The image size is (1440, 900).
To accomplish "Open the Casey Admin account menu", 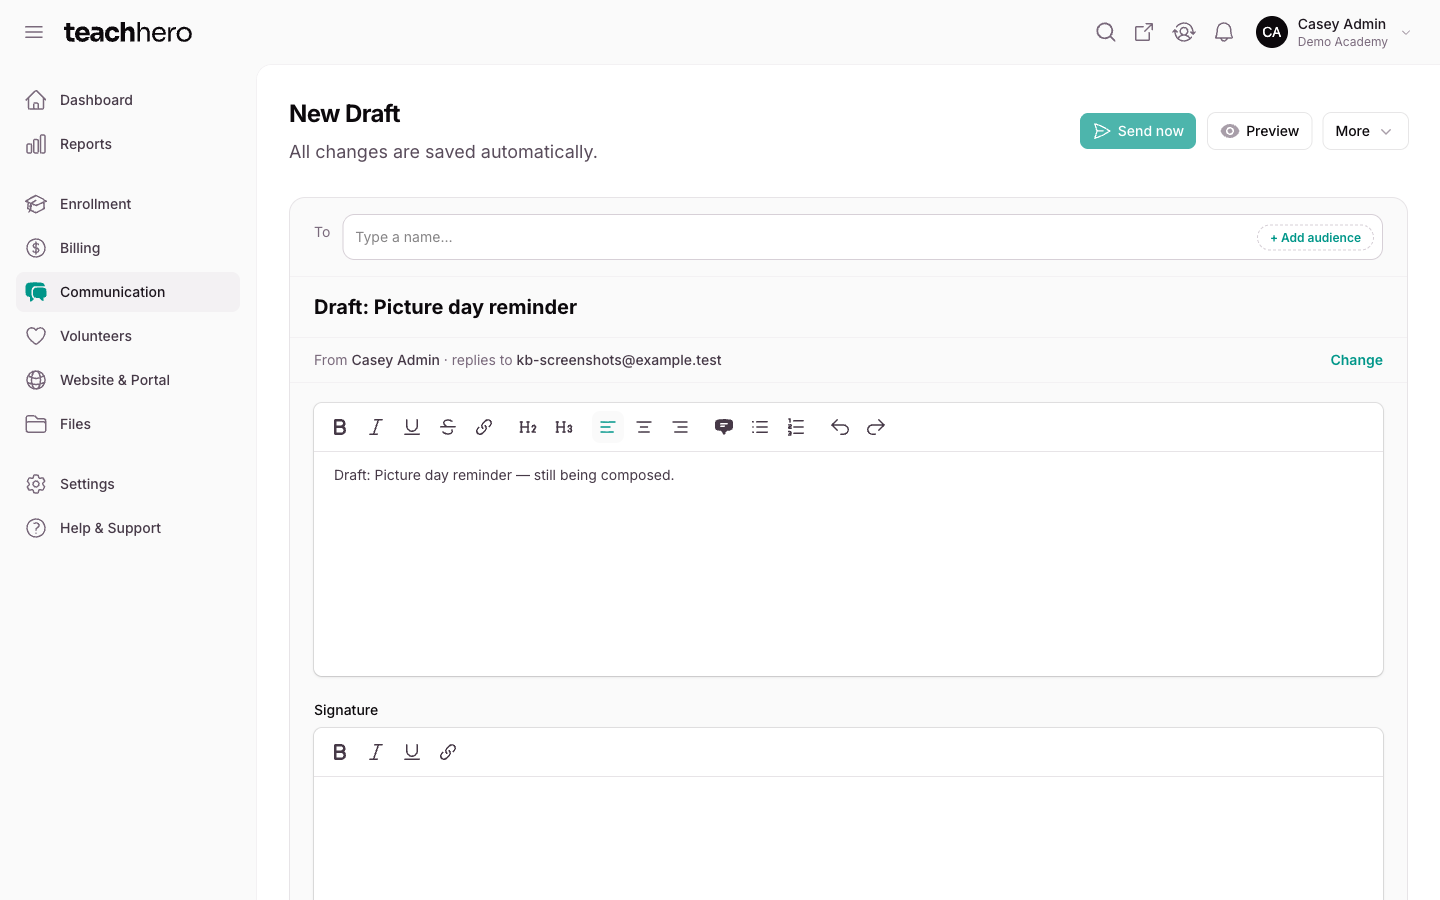I will [x=1334, y=32].
